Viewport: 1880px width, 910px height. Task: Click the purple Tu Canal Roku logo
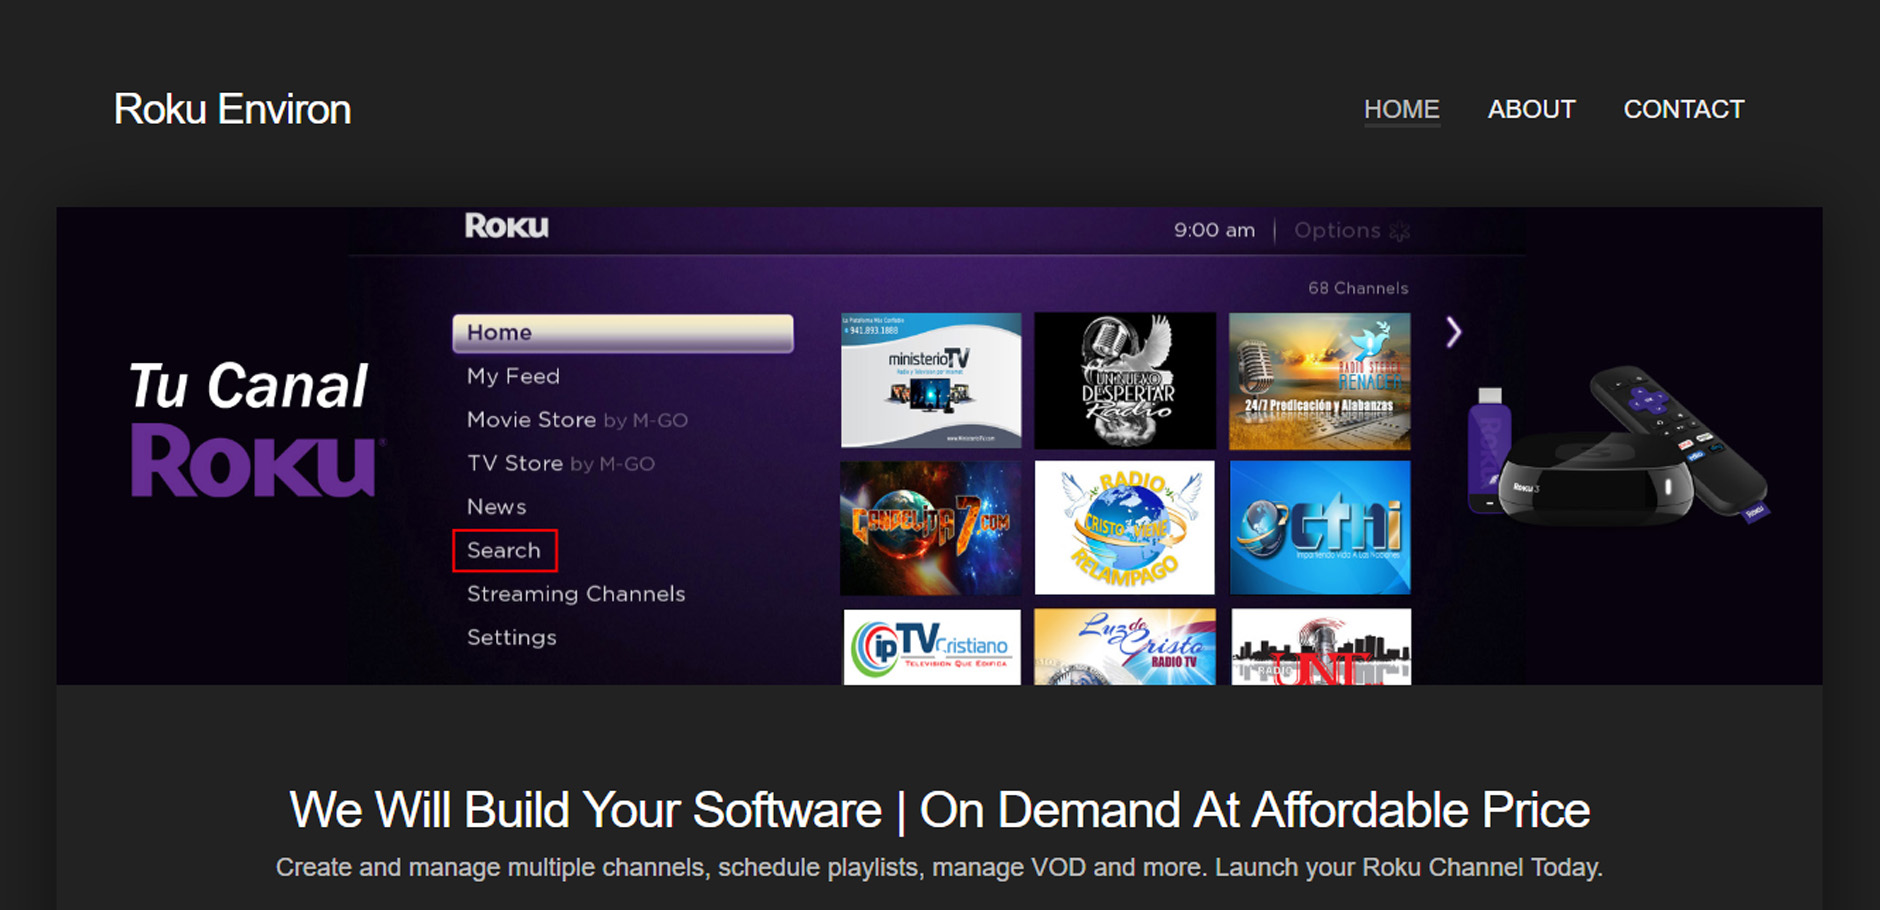(x=252, y=430)
